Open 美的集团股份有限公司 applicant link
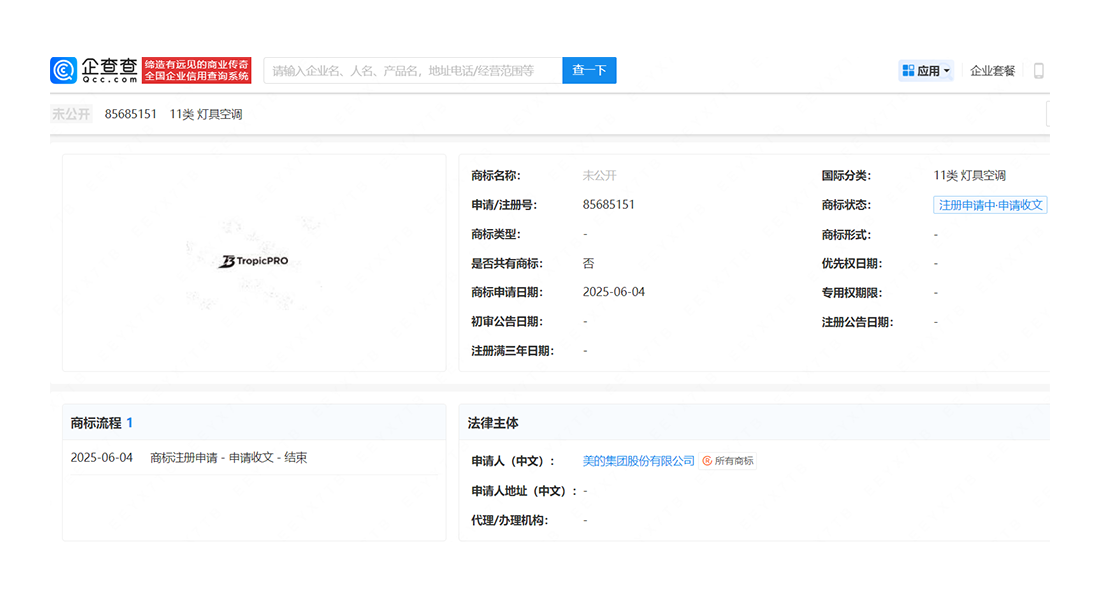 638,461
